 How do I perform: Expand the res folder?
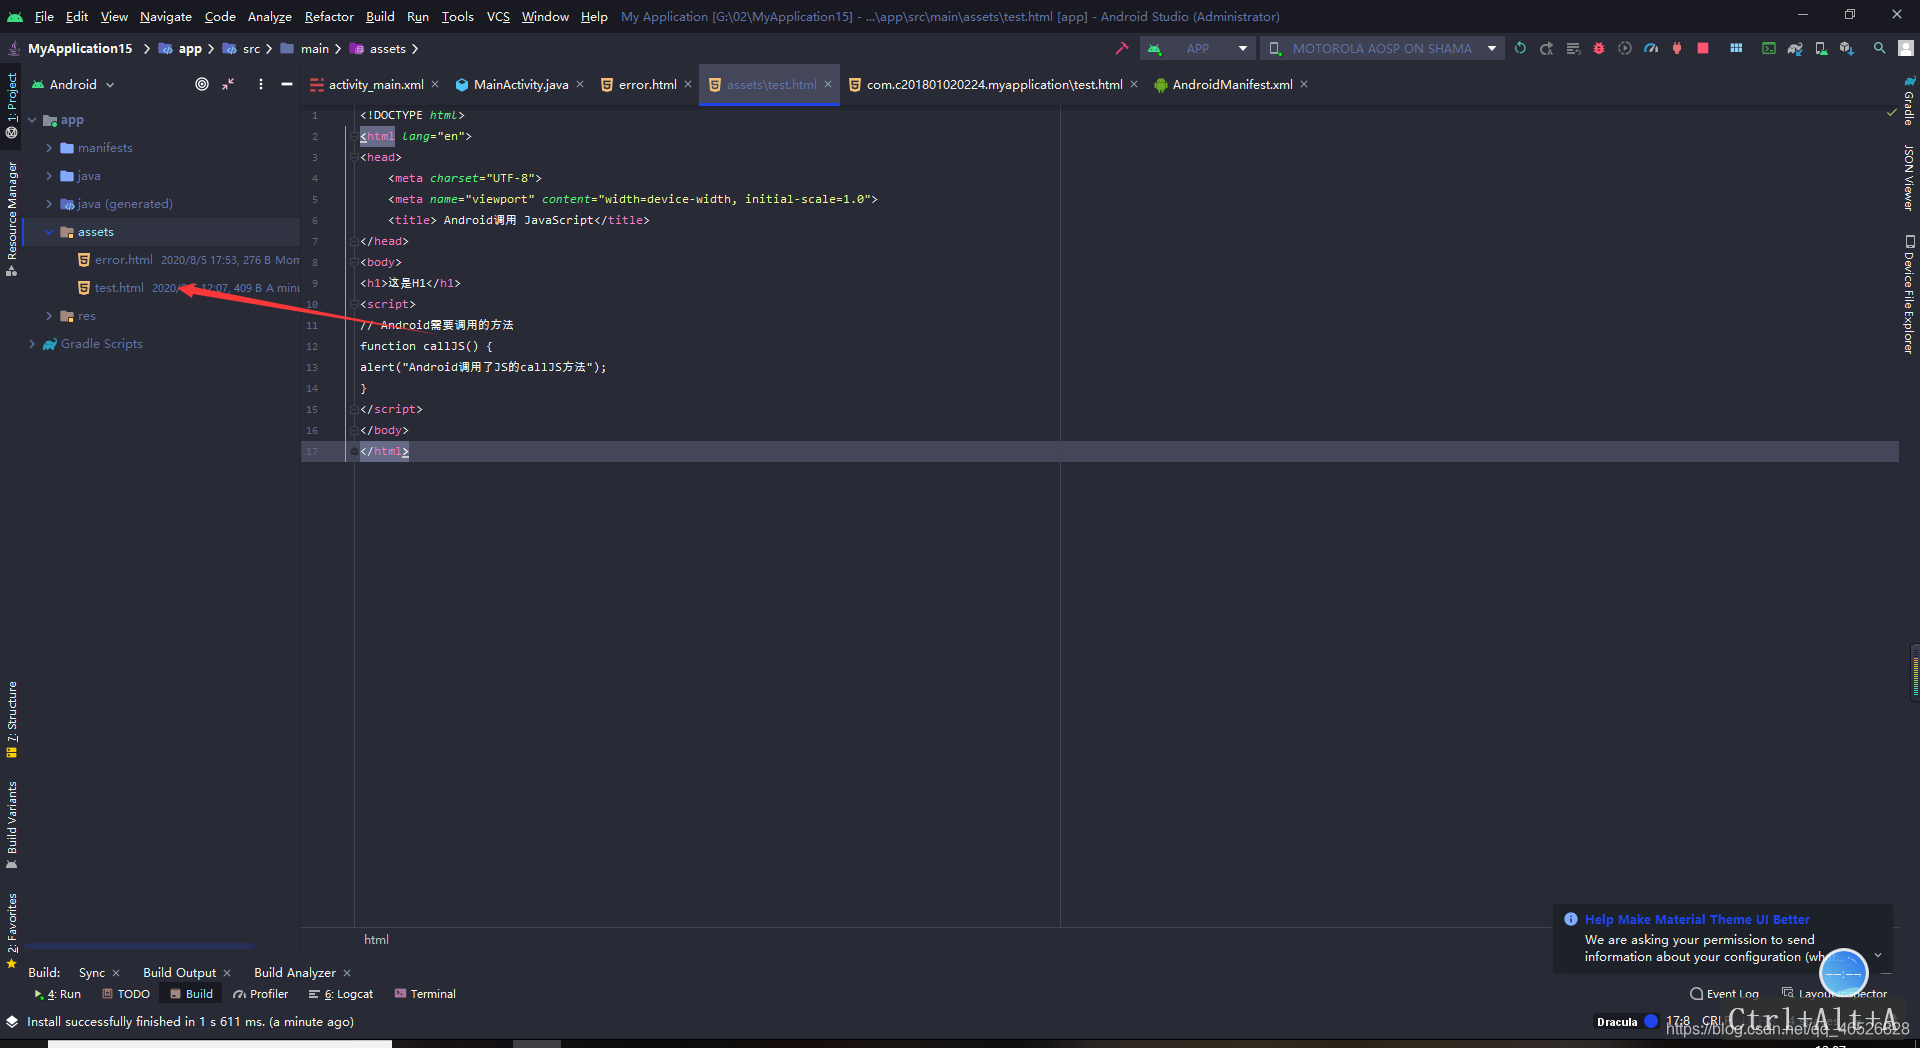(x=49, y=316)
